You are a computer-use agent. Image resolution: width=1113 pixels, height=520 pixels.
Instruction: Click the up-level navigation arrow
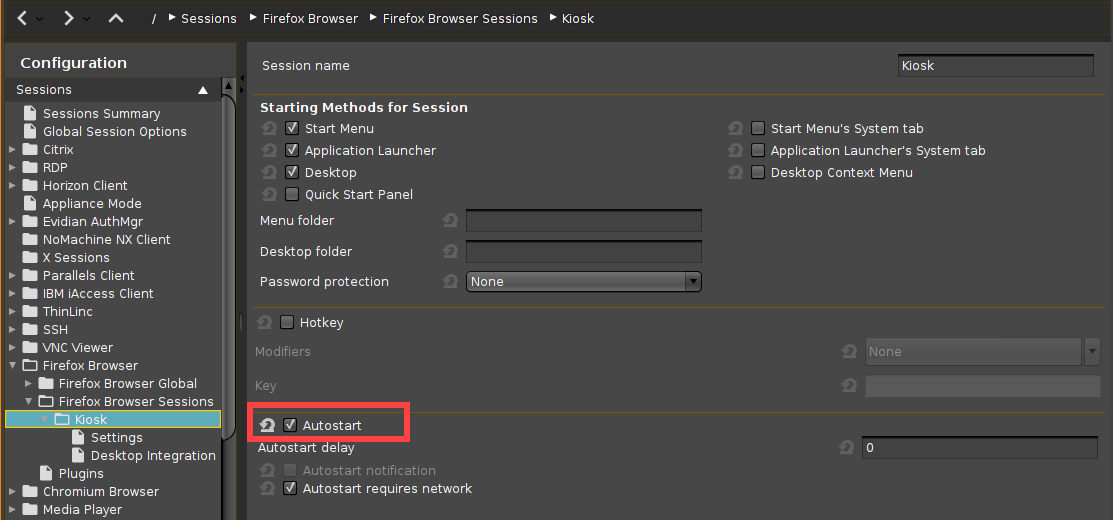[x=116, y=18]
